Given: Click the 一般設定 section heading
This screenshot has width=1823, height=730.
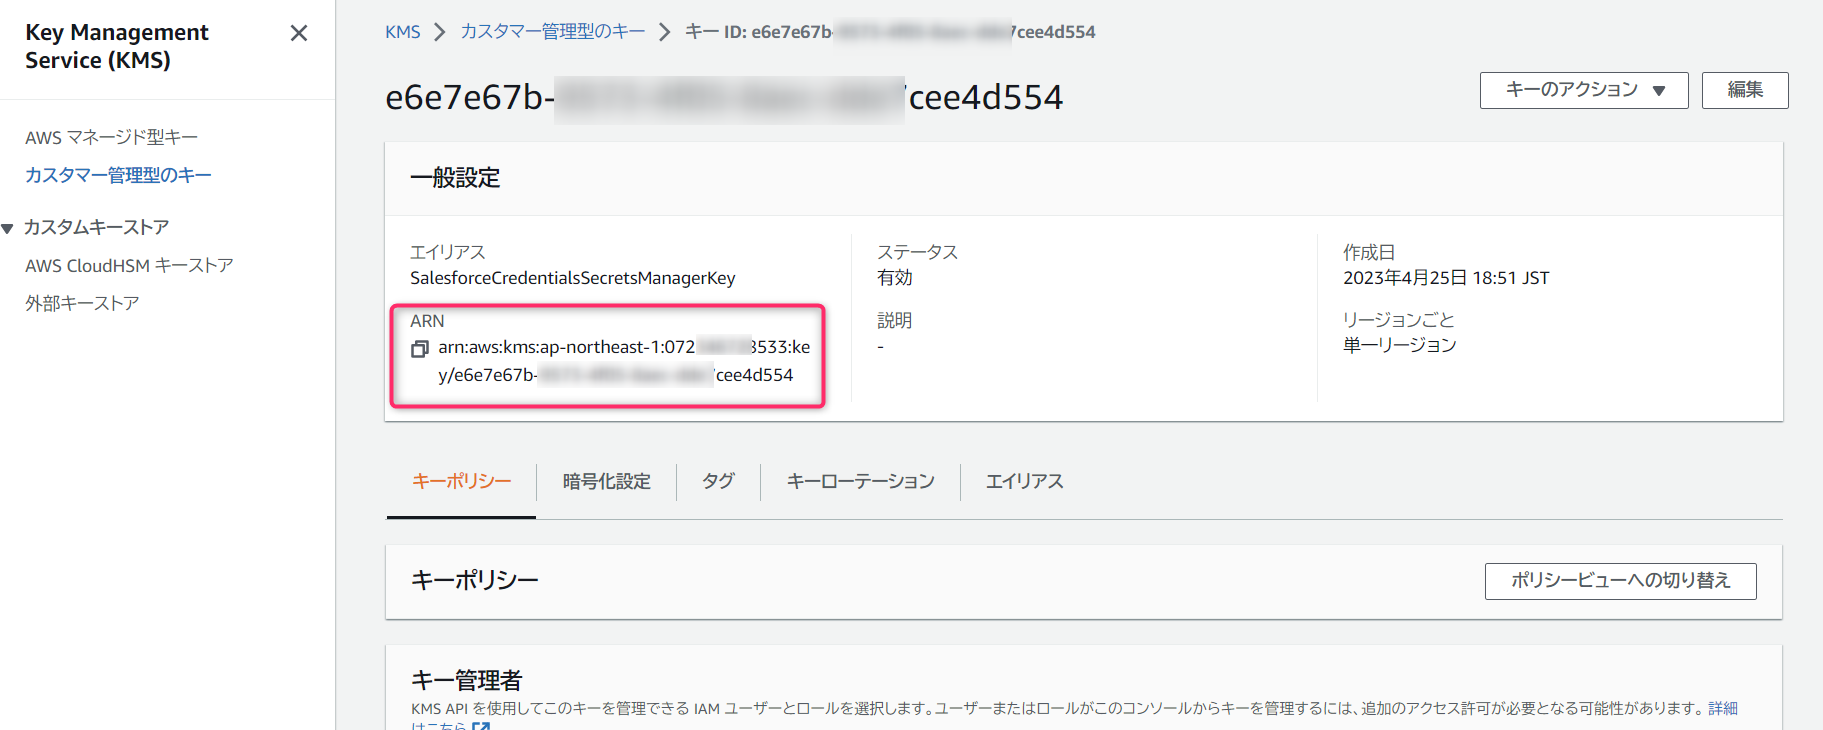Looking at the screenshot, I should pos(455,178).
